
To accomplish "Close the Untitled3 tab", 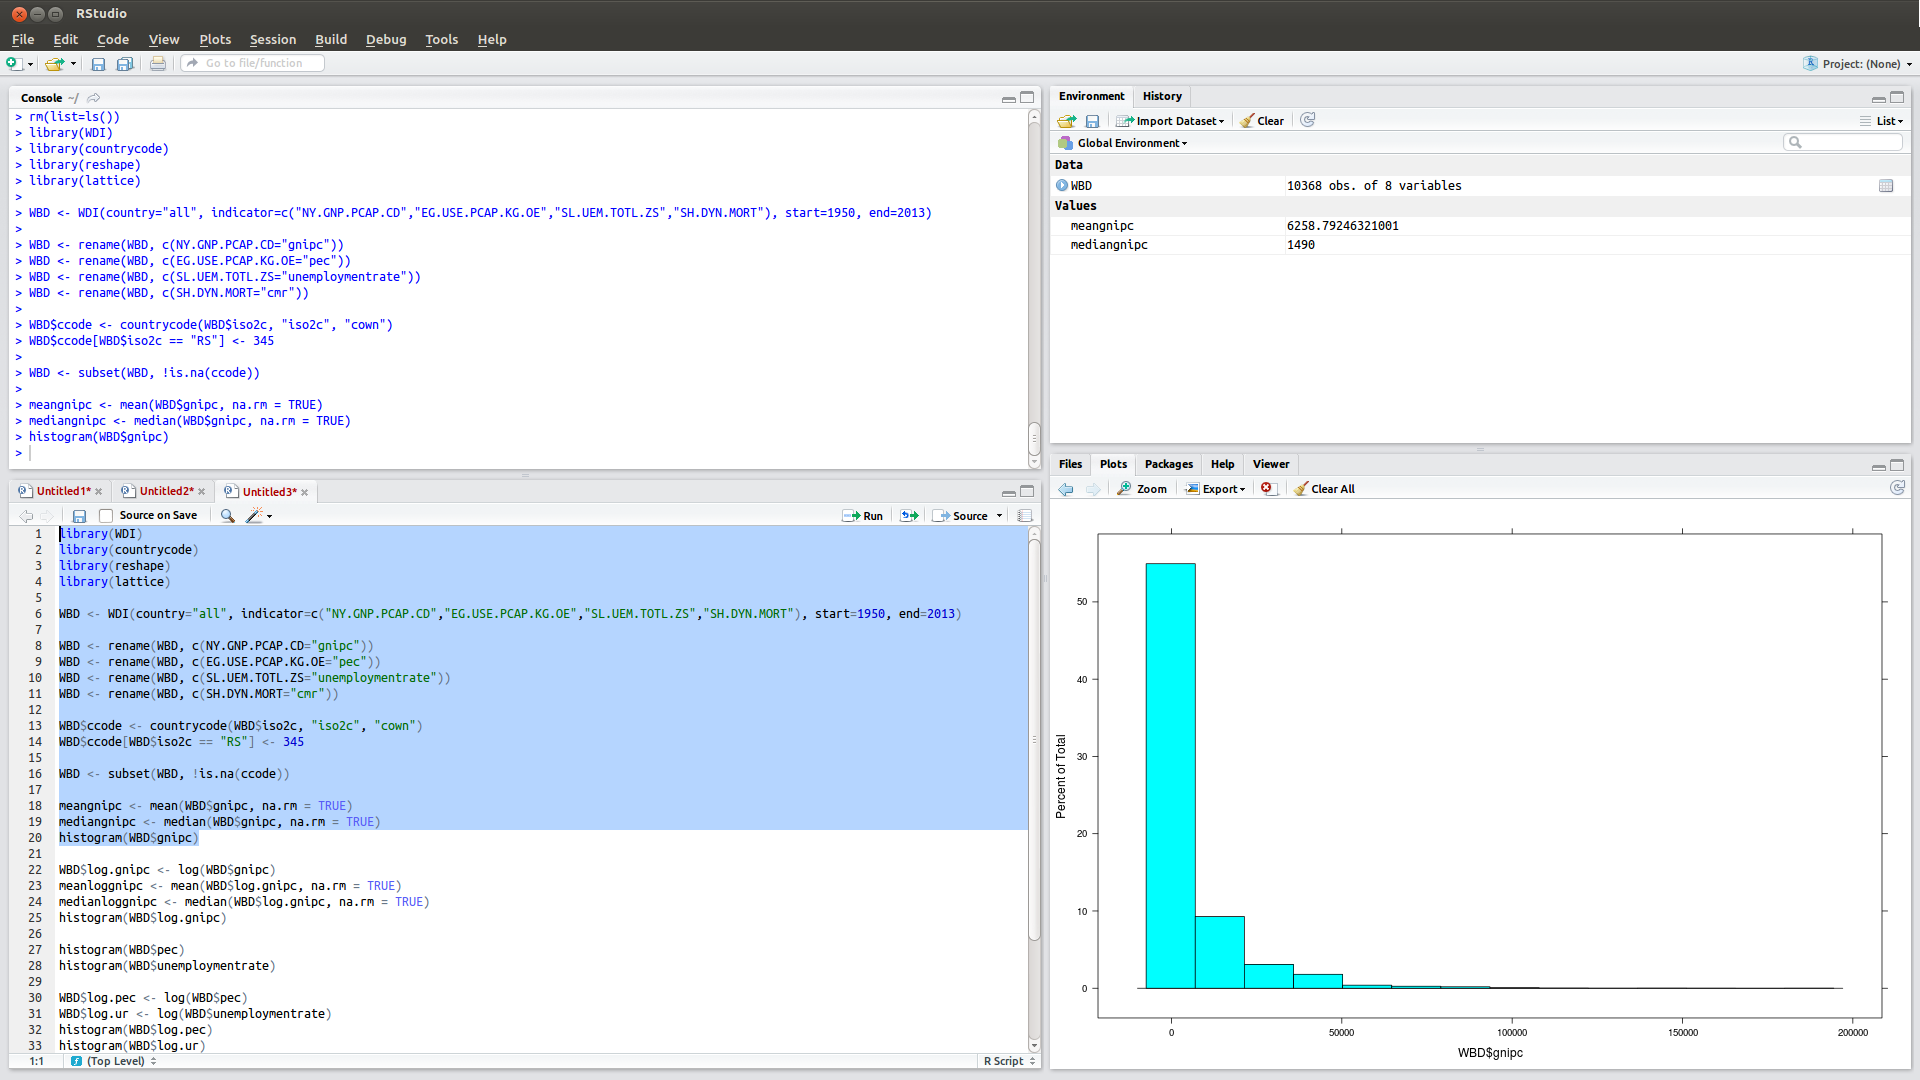I will pos(305,492).
